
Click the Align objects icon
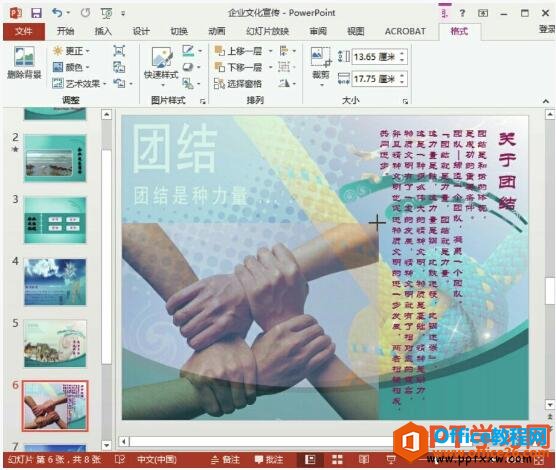click(284, 51)
